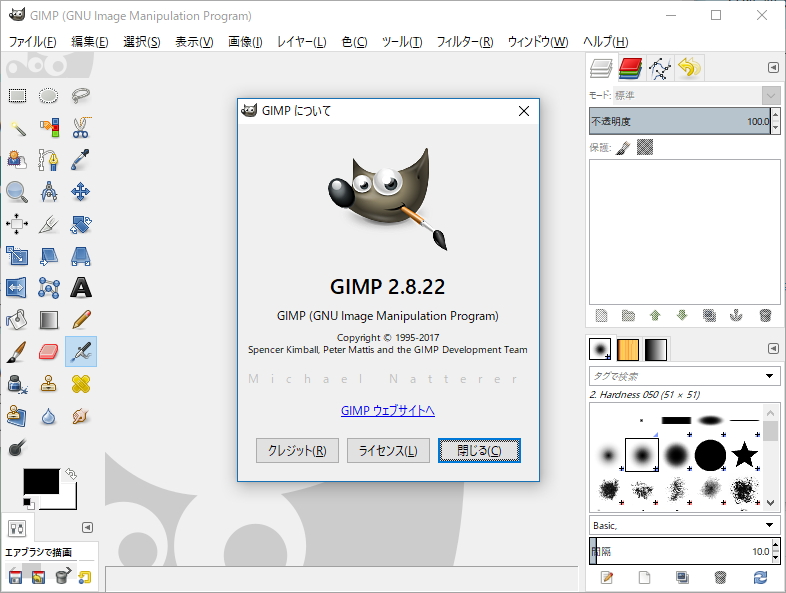
Task: Toggle lock pixels brush icon
Action: point(623,148)
